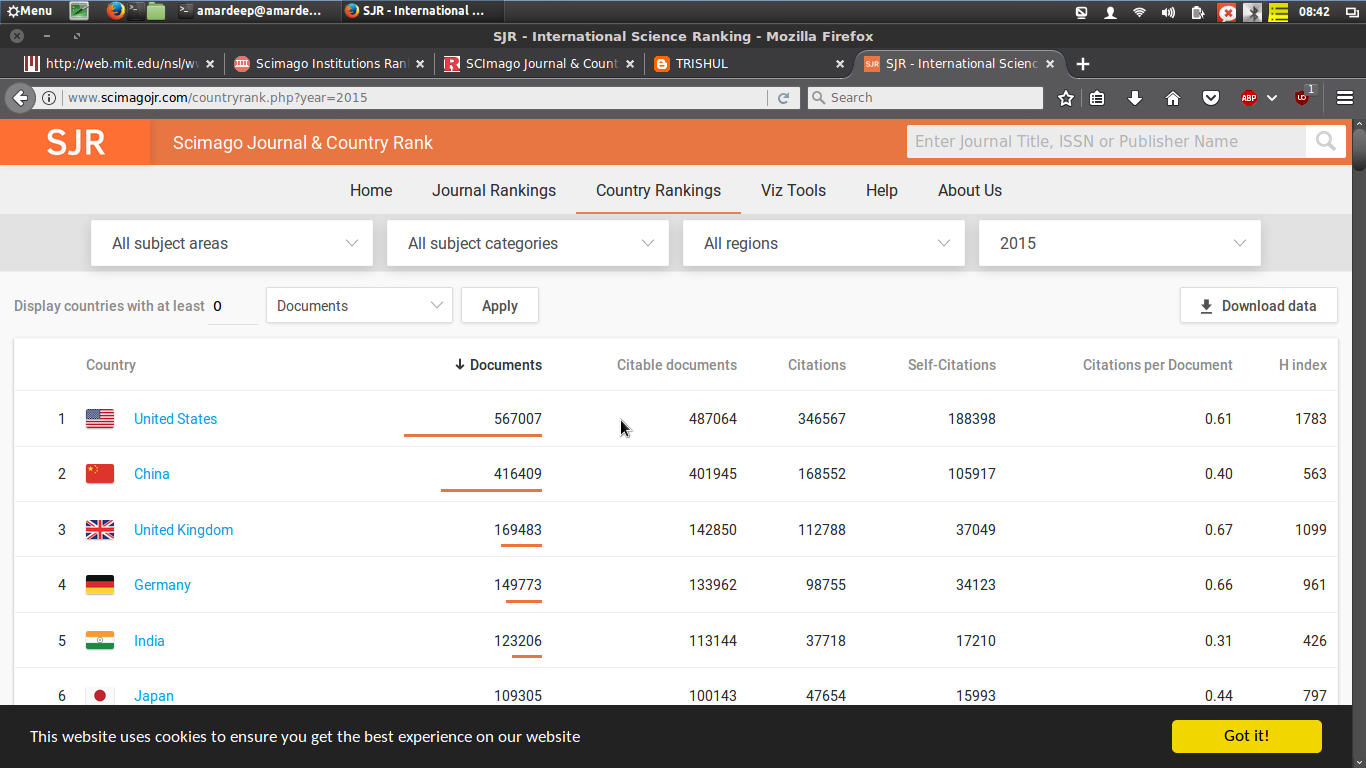Show site information icon in address bar

(x=48, y=98)
